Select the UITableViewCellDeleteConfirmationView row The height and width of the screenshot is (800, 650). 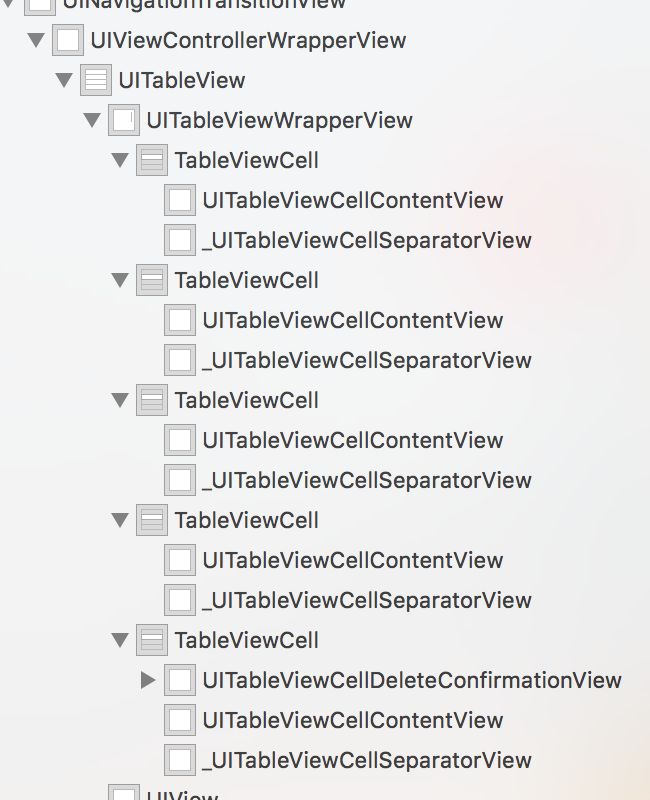381,680
